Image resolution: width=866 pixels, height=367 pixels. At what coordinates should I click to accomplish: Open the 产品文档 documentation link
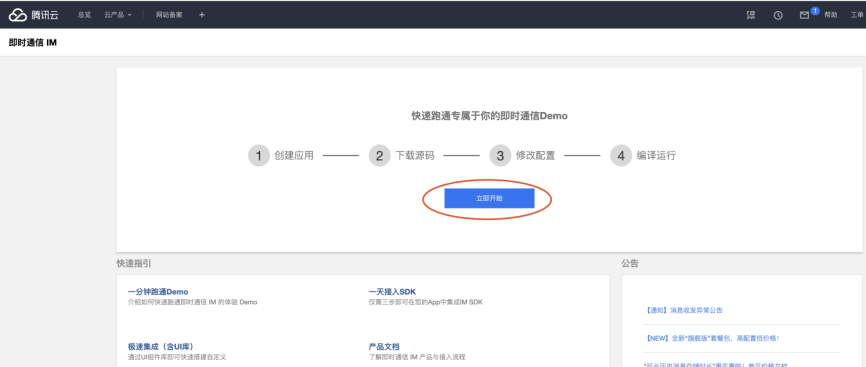click(384, 346)
